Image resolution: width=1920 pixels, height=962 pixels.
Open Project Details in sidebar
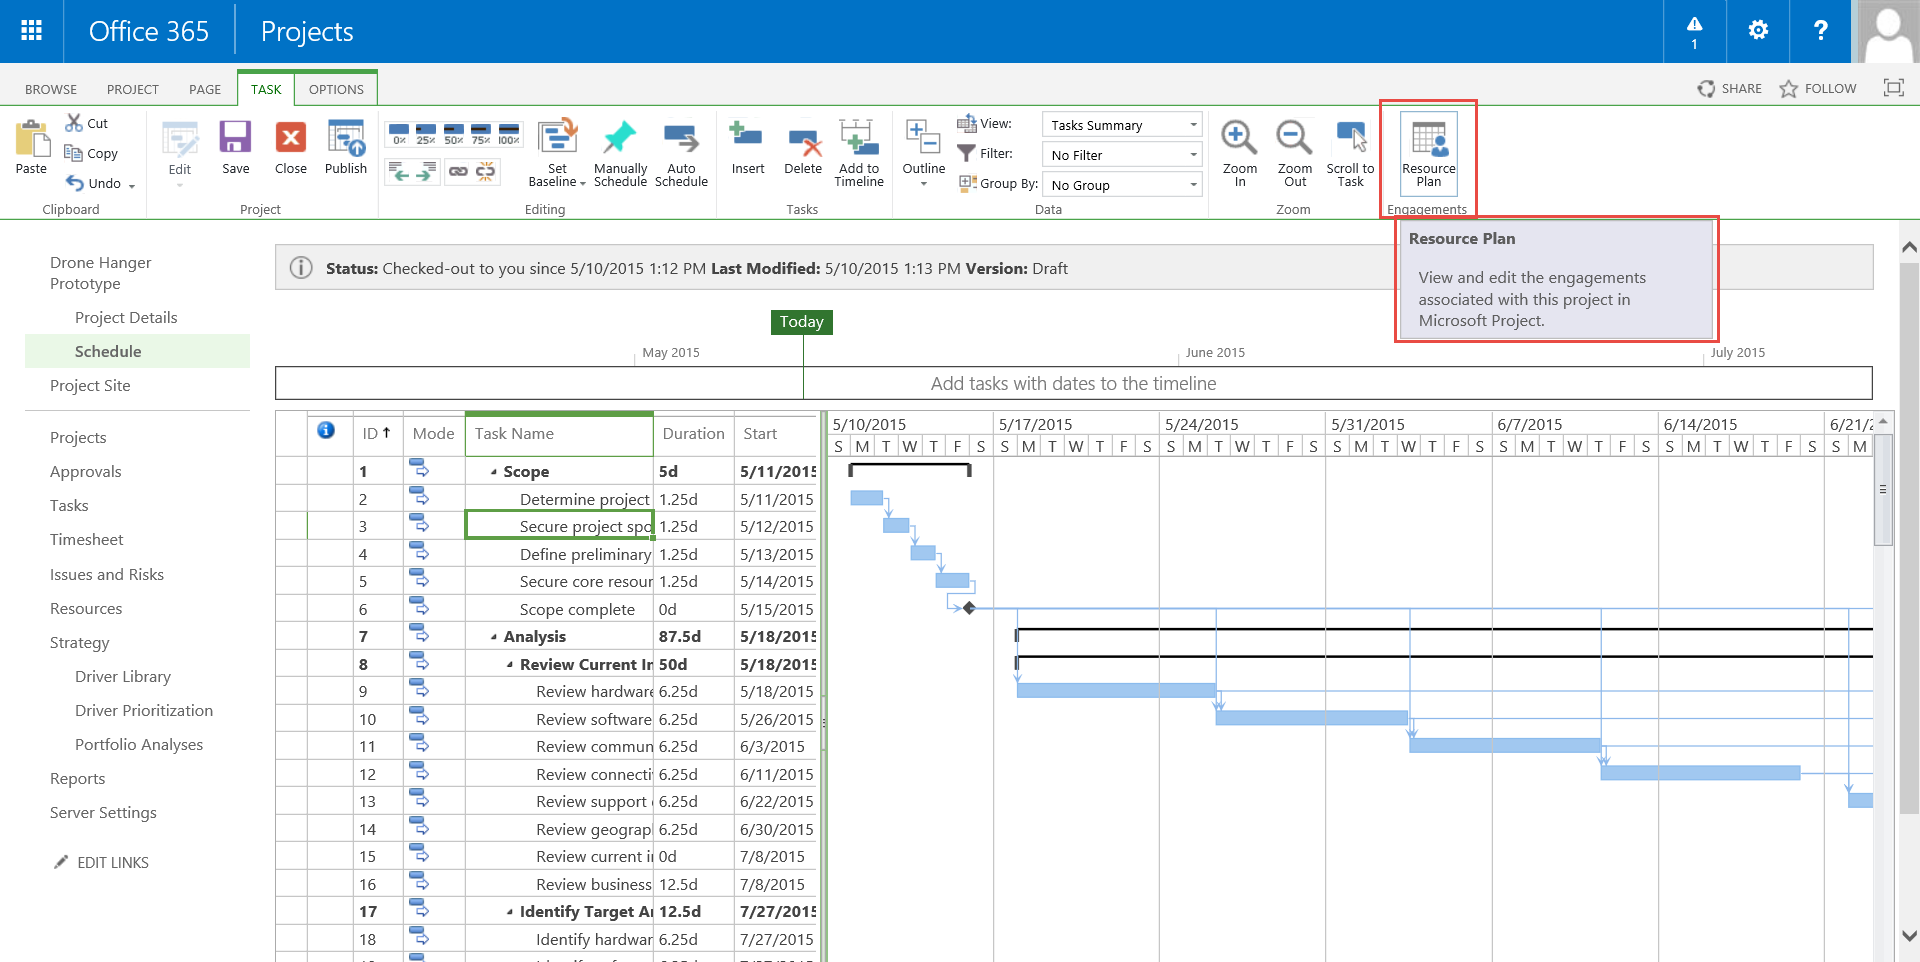(x=126, y=318)
